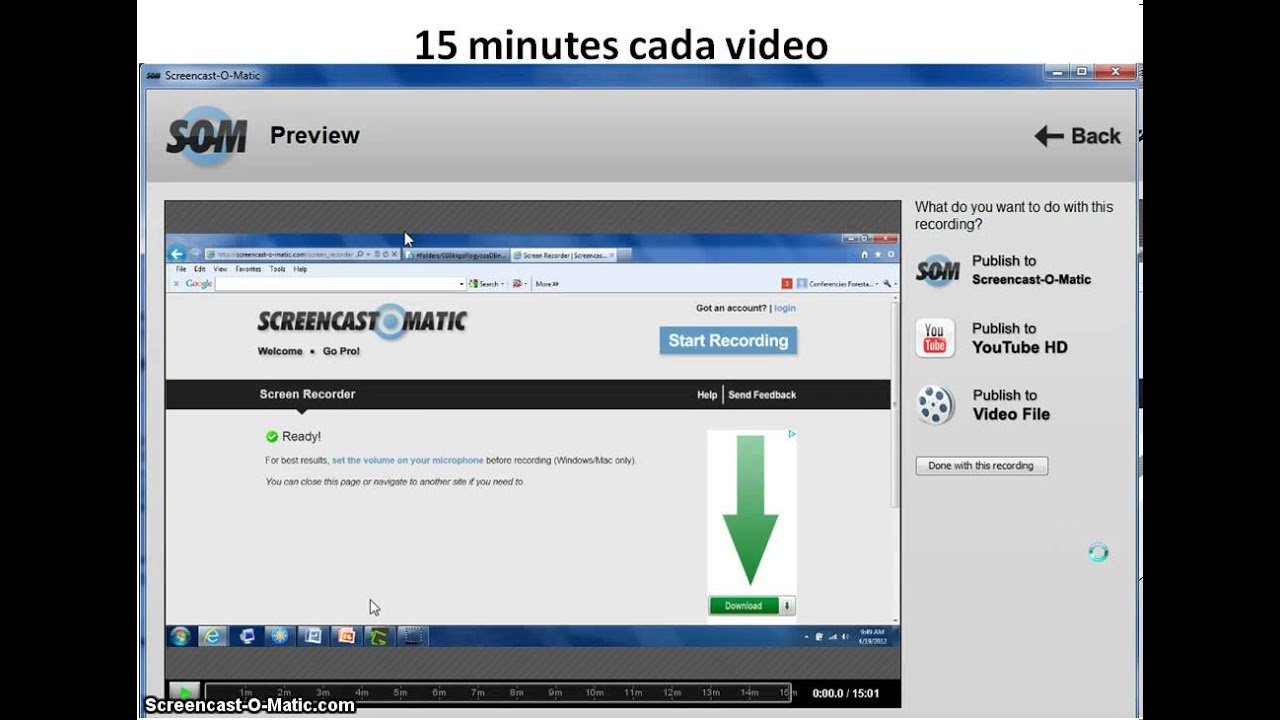Click the Windows Start orb in preview
The image size is (1280, 720).
pos(180,636)
